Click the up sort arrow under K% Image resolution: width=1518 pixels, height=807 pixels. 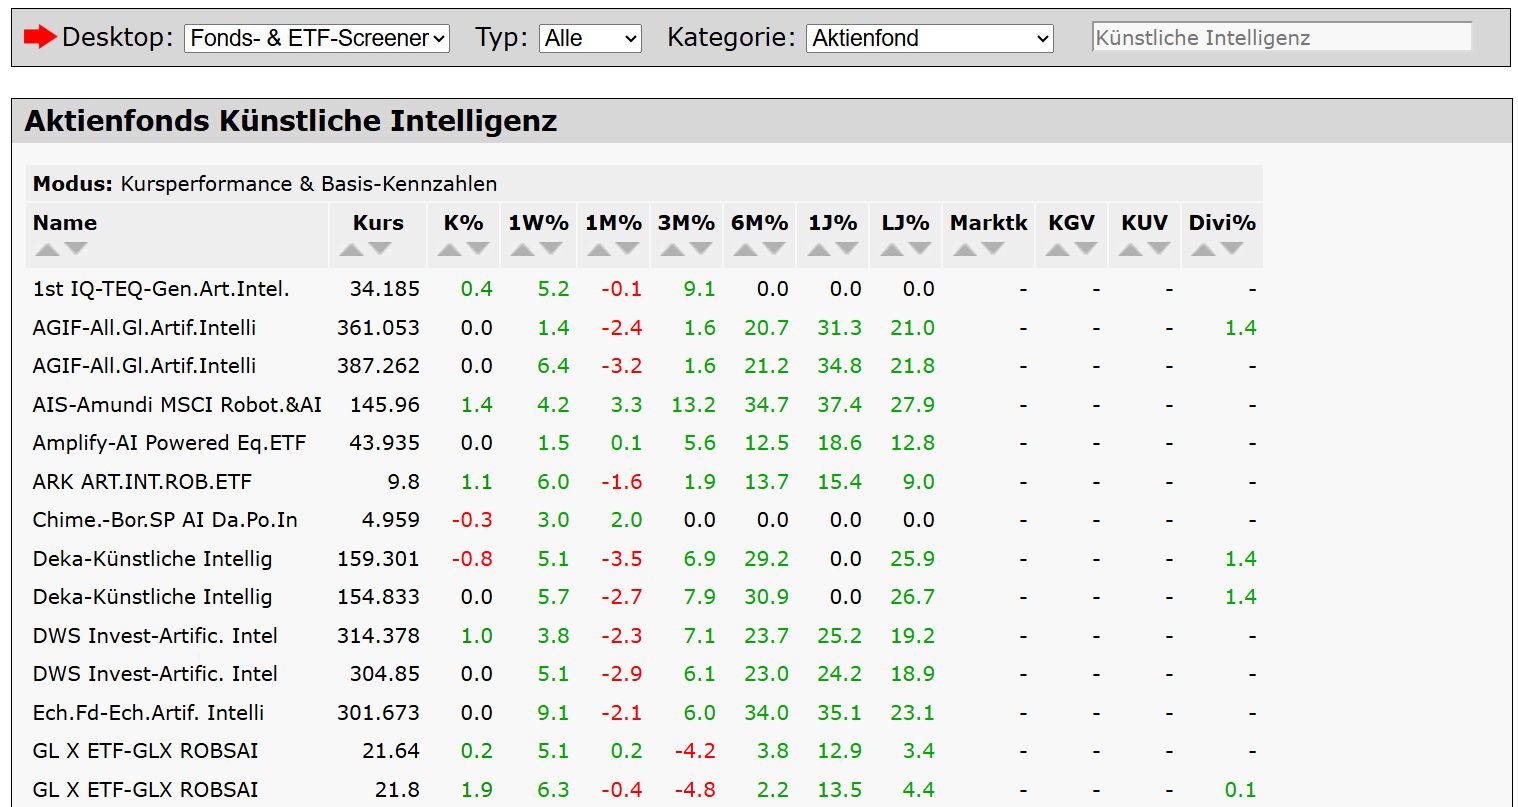(x=449, y=249)
